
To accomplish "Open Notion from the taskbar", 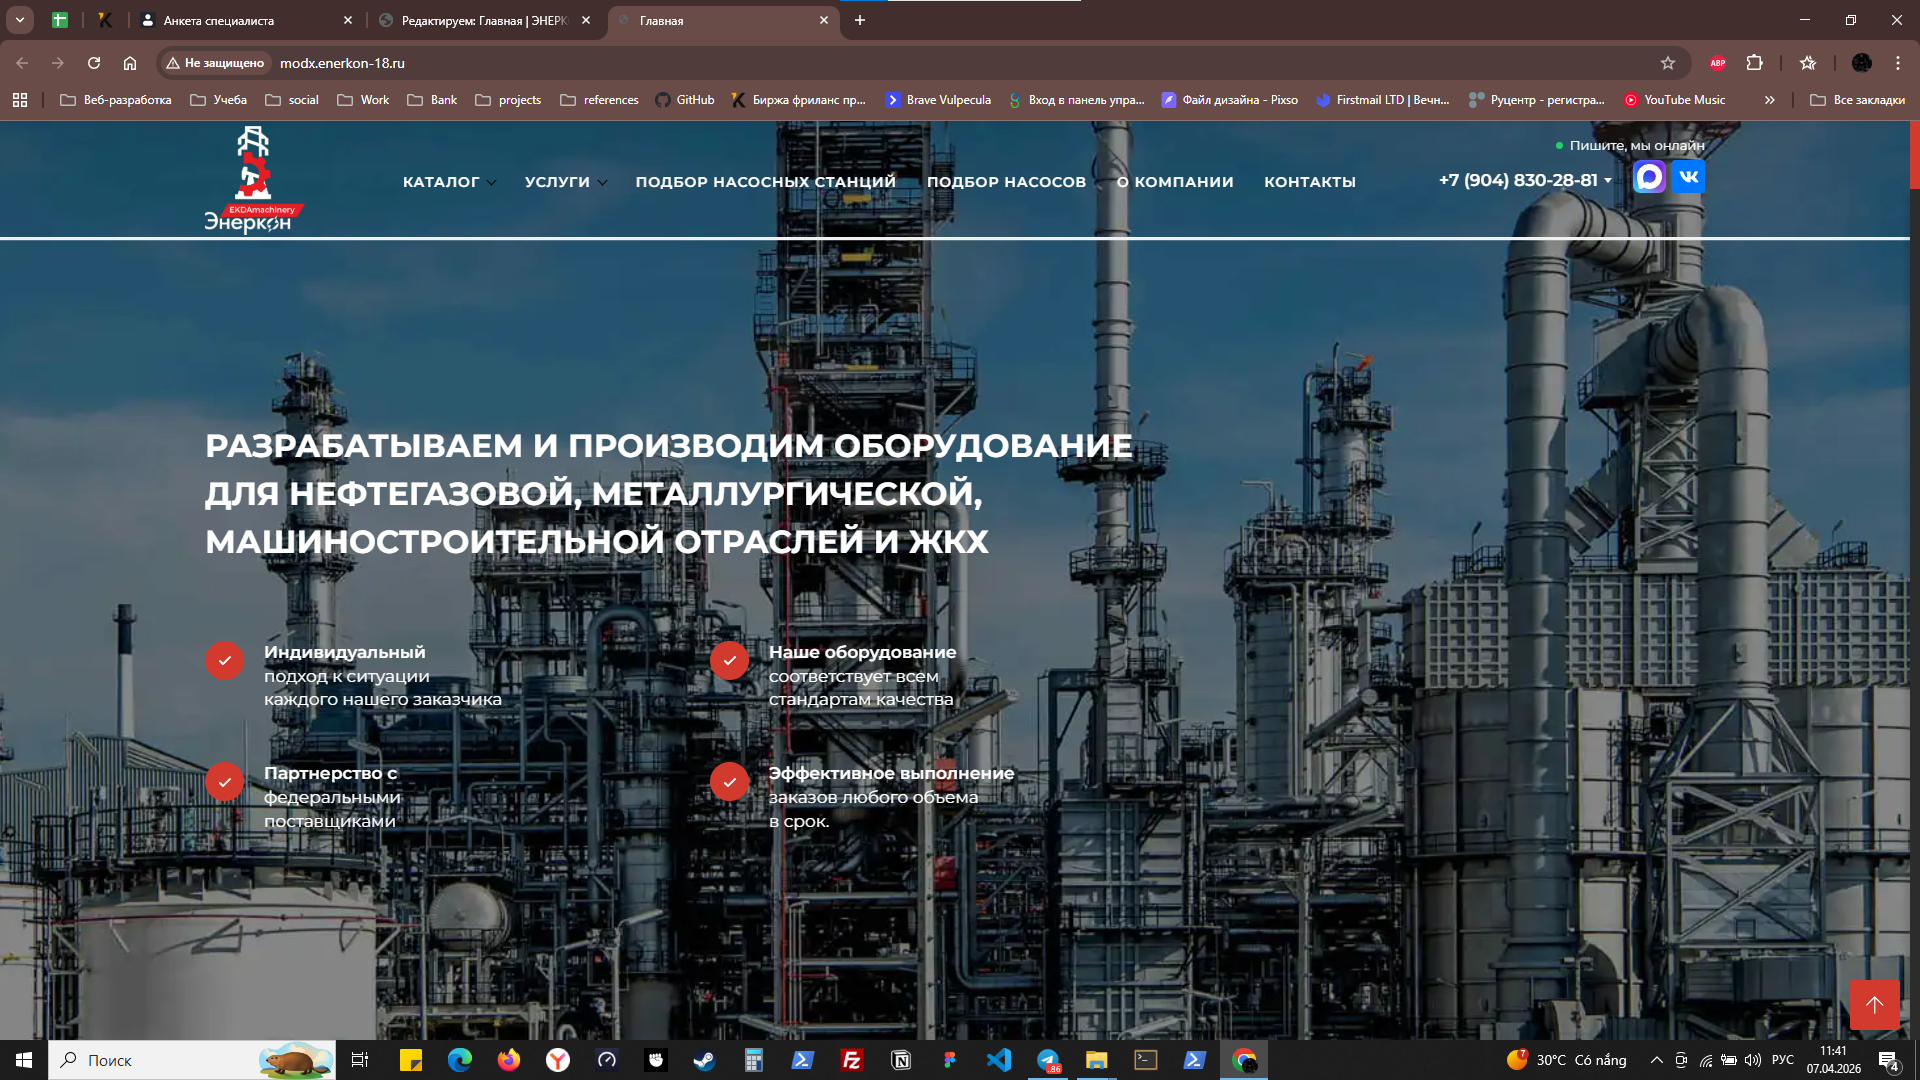I will pyautogui.click(x=901, y=1060).
